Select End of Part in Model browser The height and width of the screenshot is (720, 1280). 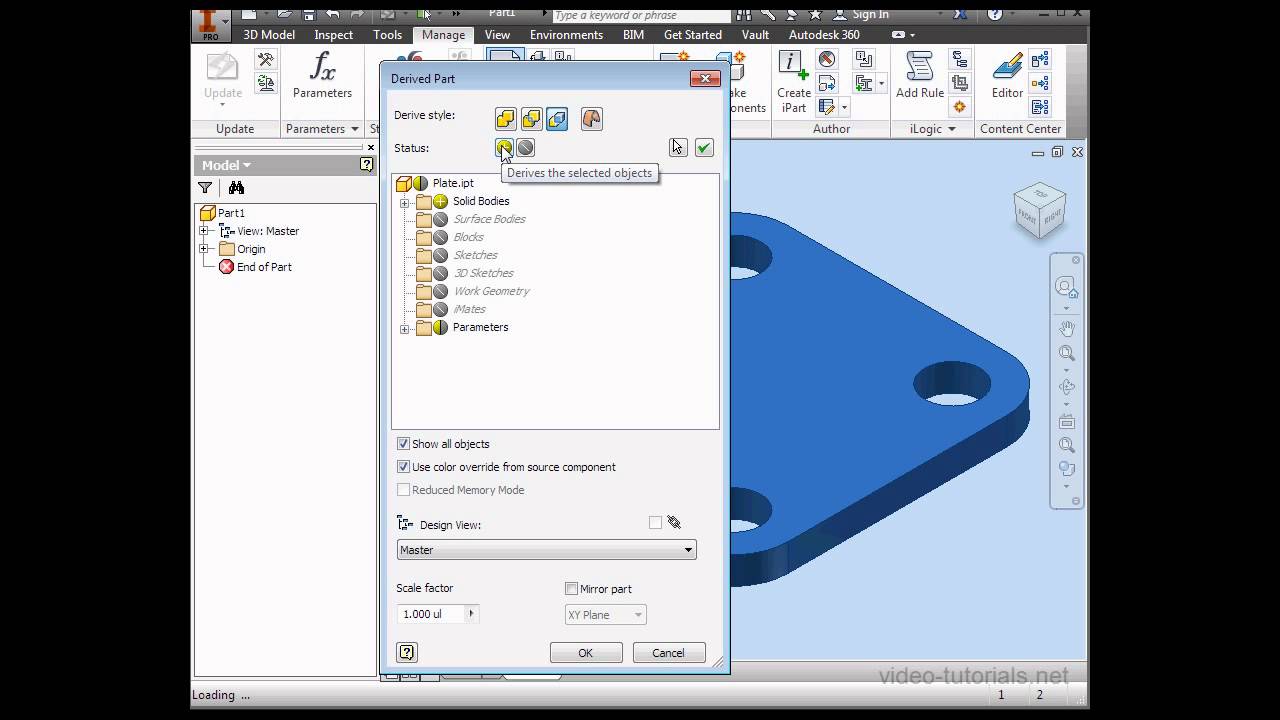tap(264, 267)
